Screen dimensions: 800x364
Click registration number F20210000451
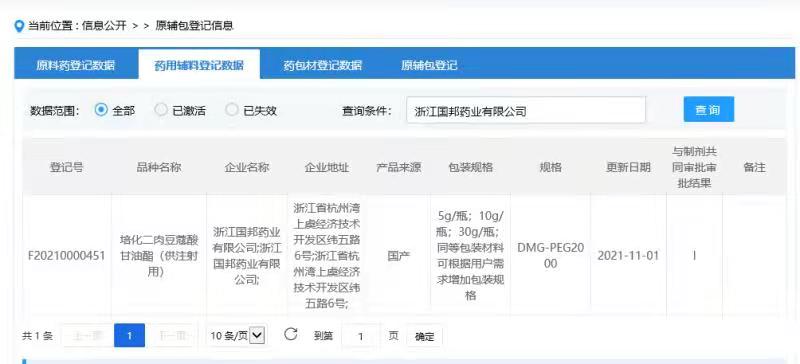point(66,255)
